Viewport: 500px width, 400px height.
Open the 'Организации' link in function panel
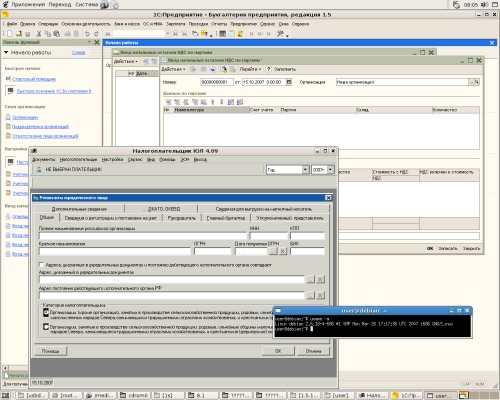pyautogui.click(x=25, y=117)
